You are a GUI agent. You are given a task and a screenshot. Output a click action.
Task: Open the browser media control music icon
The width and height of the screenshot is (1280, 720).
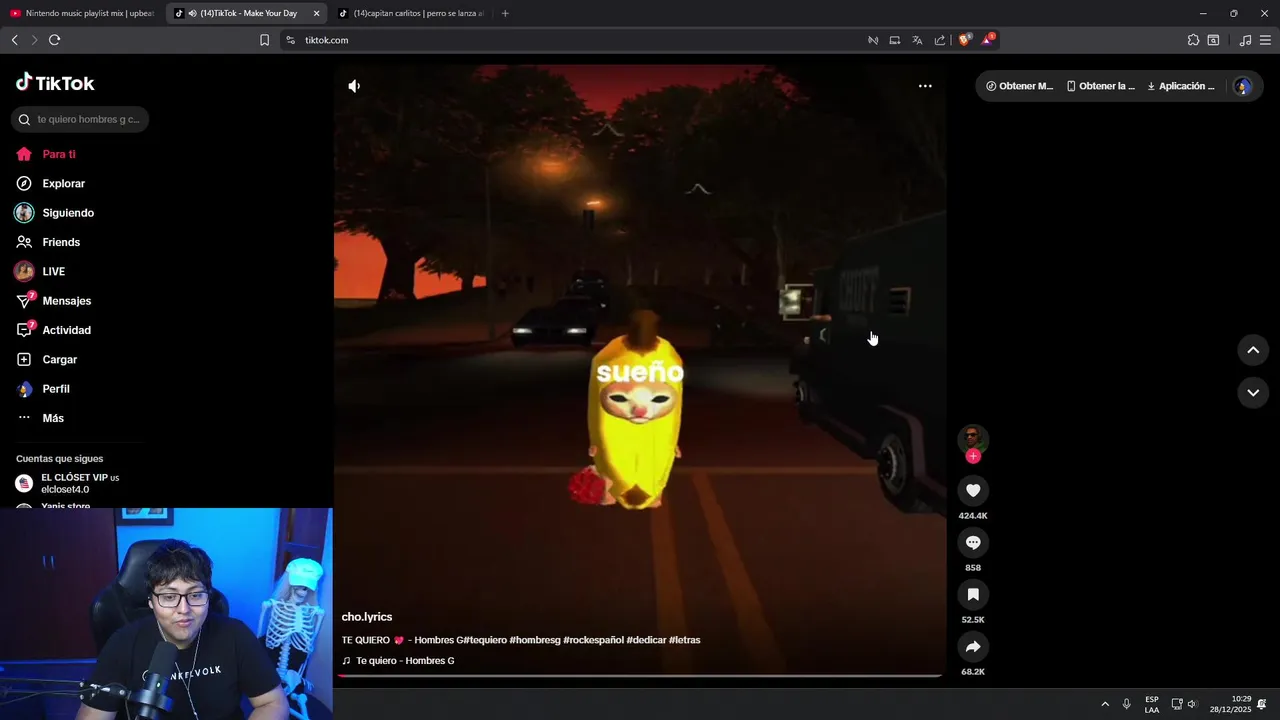pyautogui.click(x=1245, y=40)
